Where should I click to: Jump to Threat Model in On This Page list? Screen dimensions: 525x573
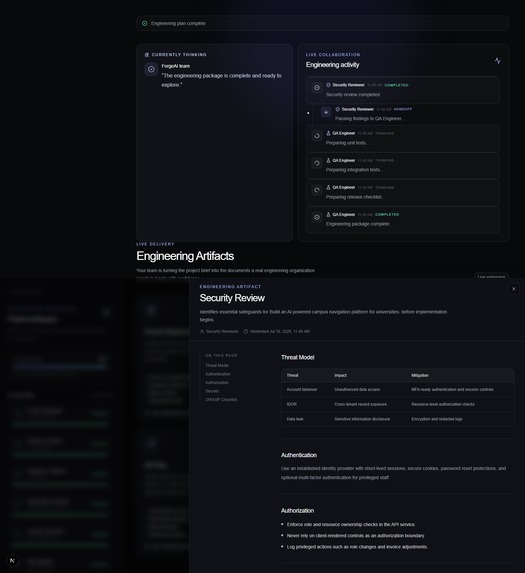click(217, 365)
